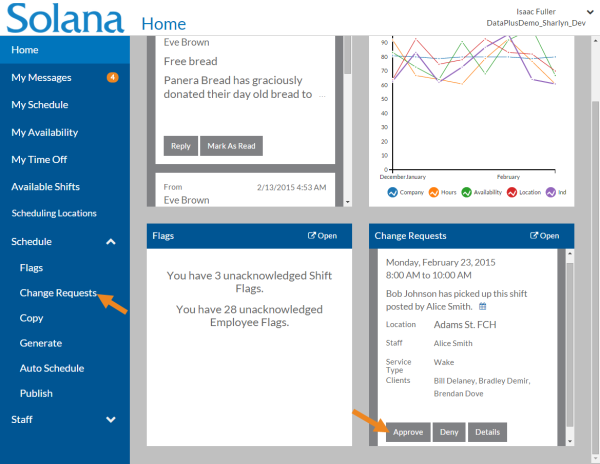The width and height of the screenshot is (600, 464).
Task: Toggle the Hours series legend icon
Action: (x=434, y=191)
